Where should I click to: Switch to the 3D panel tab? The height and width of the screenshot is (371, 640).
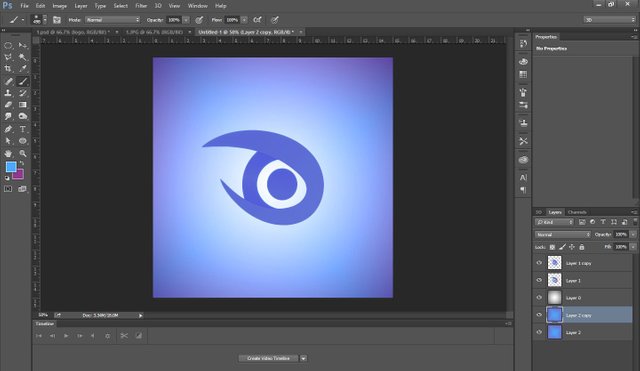click(x=539, y=212)
